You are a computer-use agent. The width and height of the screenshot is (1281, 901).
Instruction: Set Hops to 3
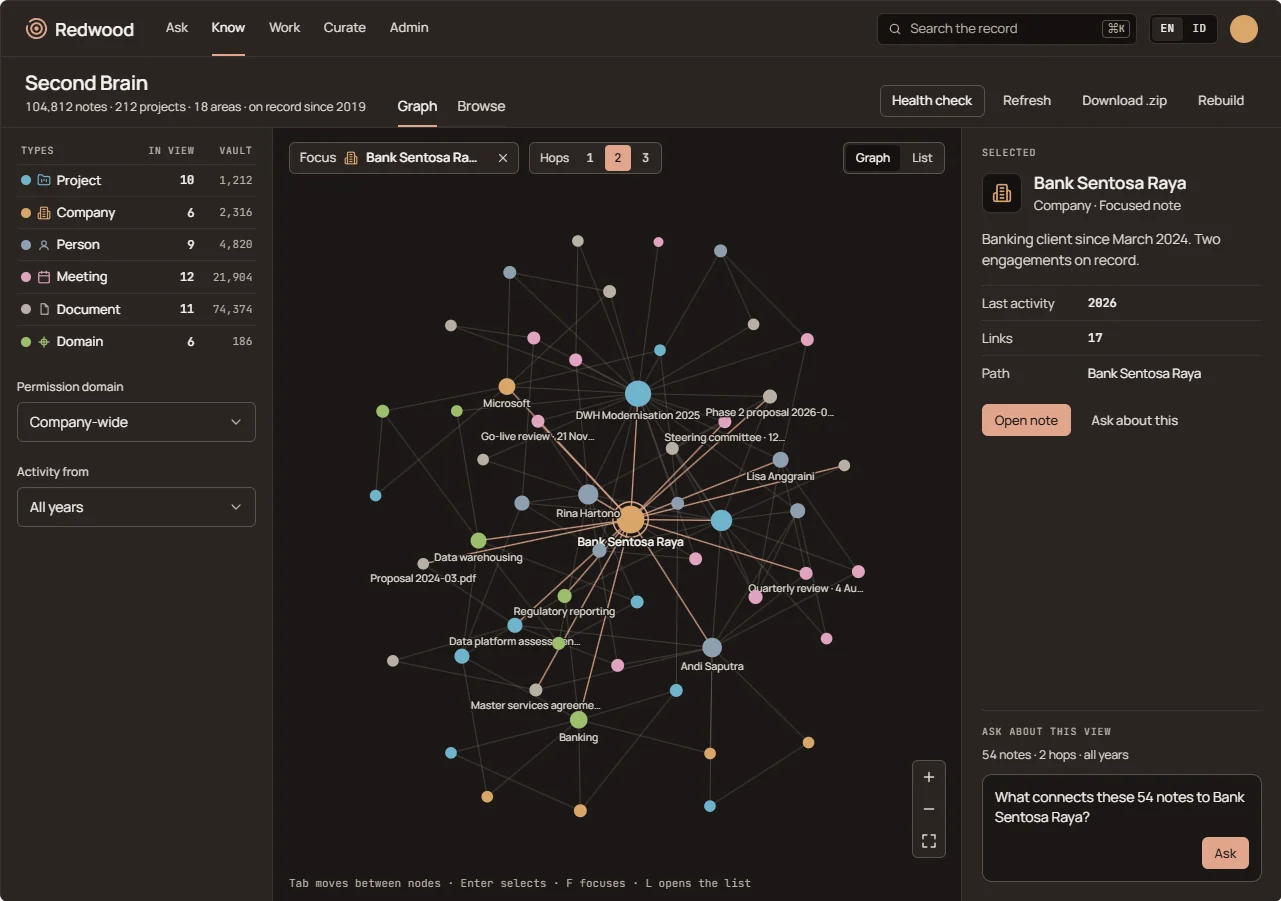646,158
